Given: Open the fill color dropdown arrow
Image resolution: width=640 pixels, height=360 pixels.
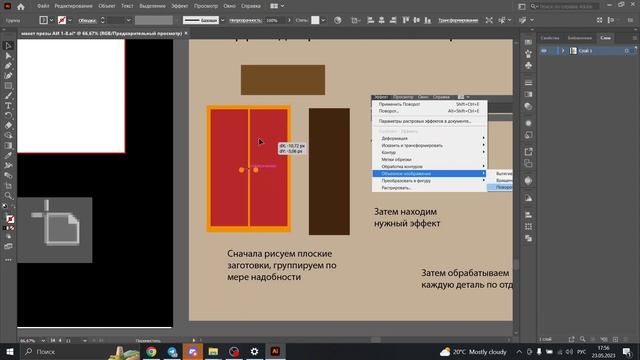Looking at the screenshot, I should coord(51,20).
